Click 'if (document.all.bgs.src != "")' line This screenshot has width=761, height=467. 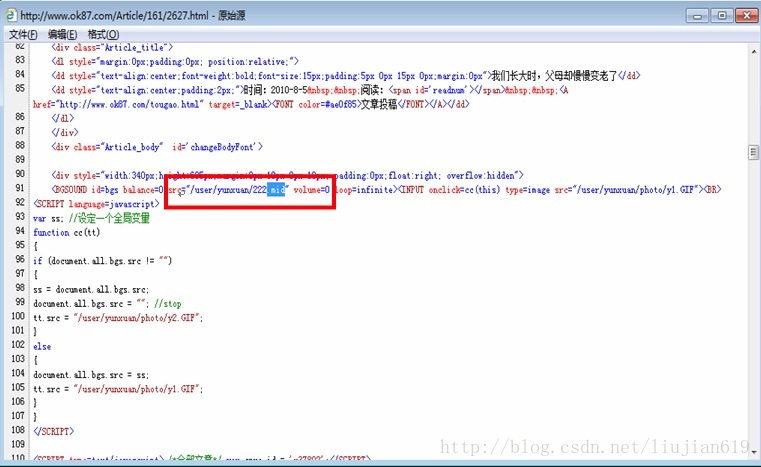click(x=102, y=261)
